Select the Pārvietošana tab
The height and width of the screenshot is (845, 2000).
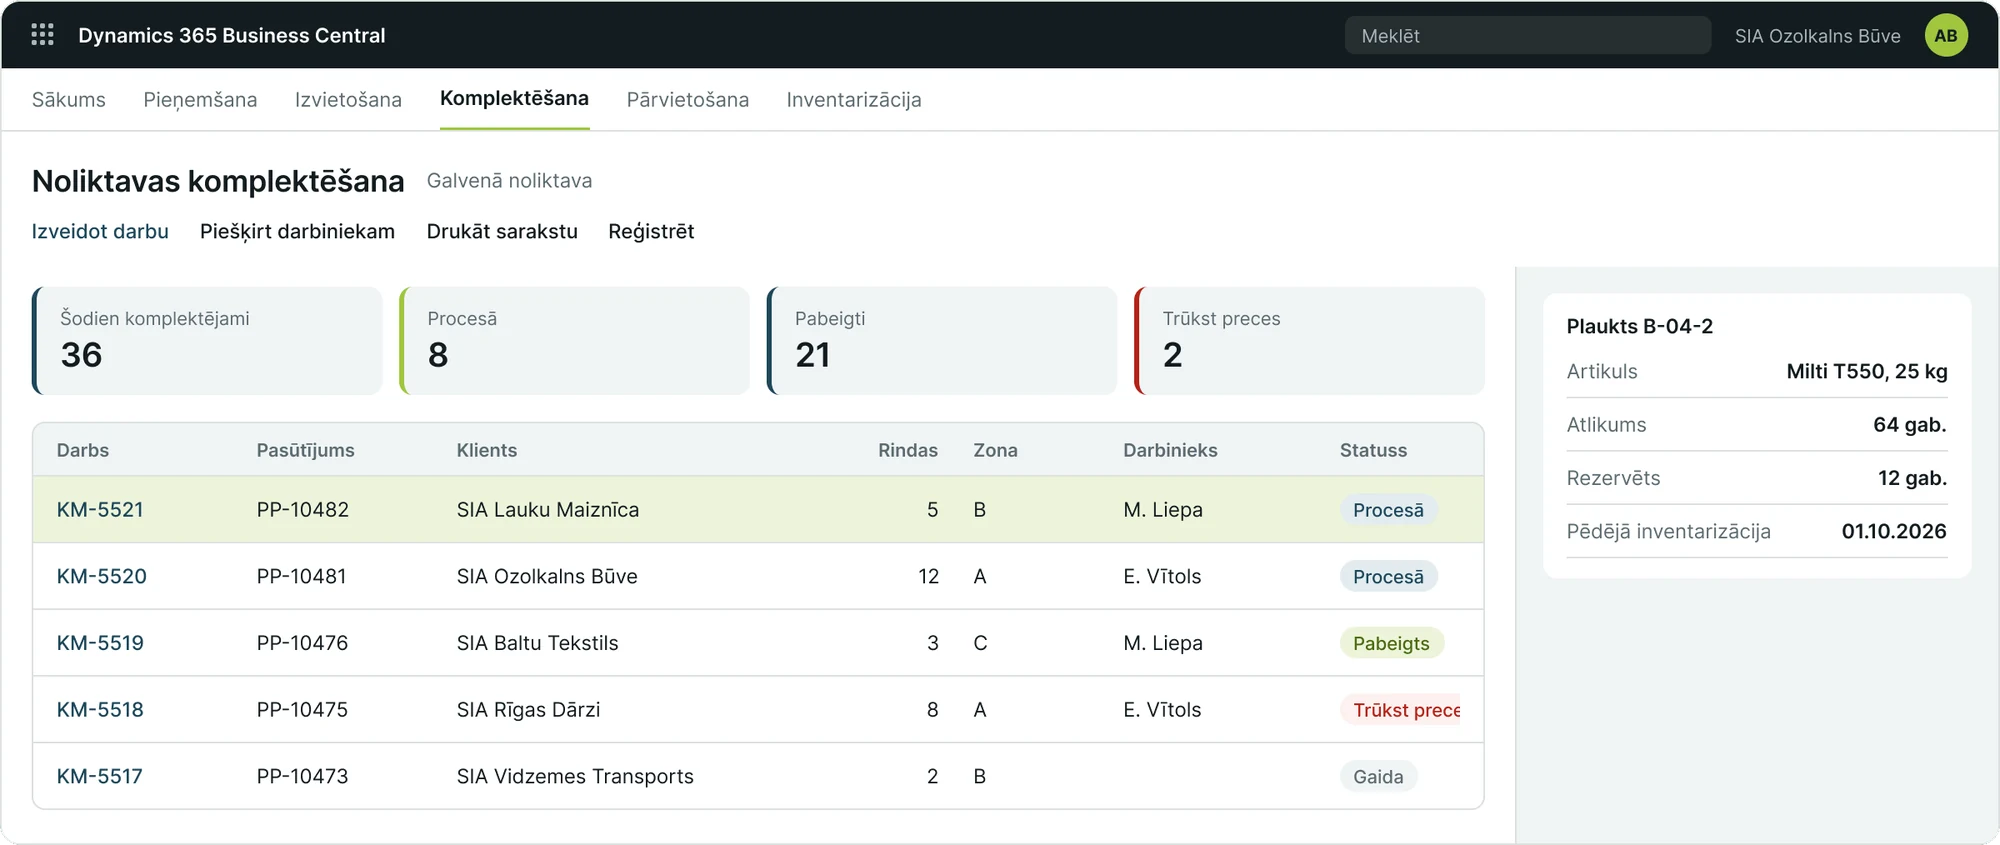coord(688,100)
